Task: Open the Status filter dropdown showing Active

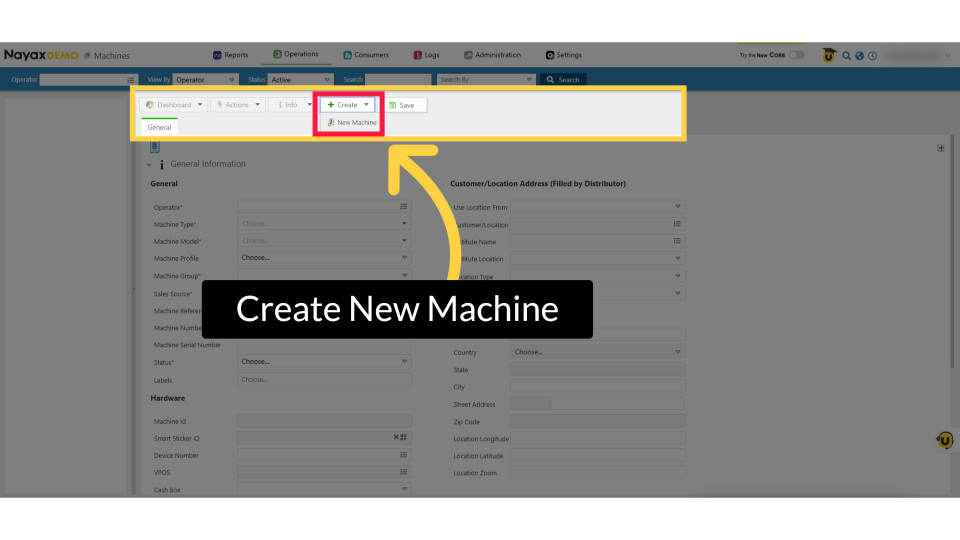Action: [299, 79]
